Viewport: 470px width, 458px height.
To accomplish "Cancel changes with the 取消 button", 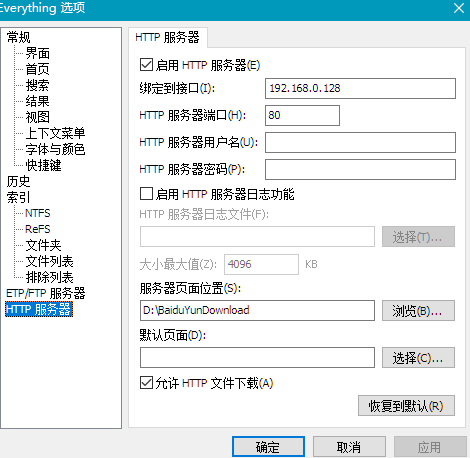I will coord(349,447).
